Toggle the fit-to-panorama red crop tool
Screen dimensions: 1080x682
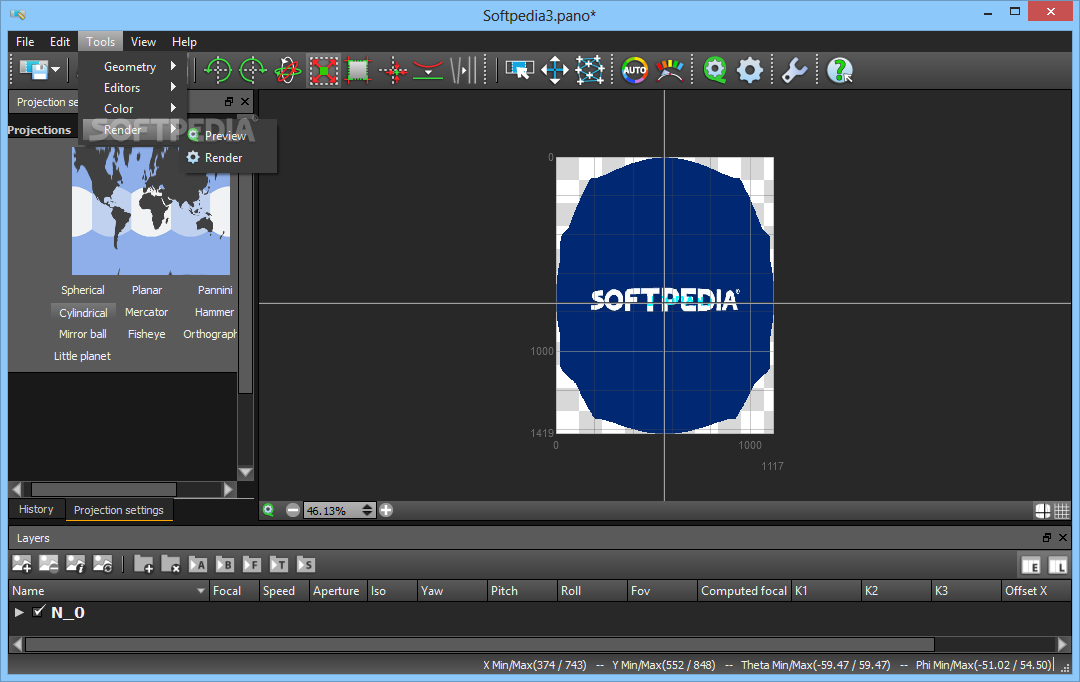click(323, 70)
